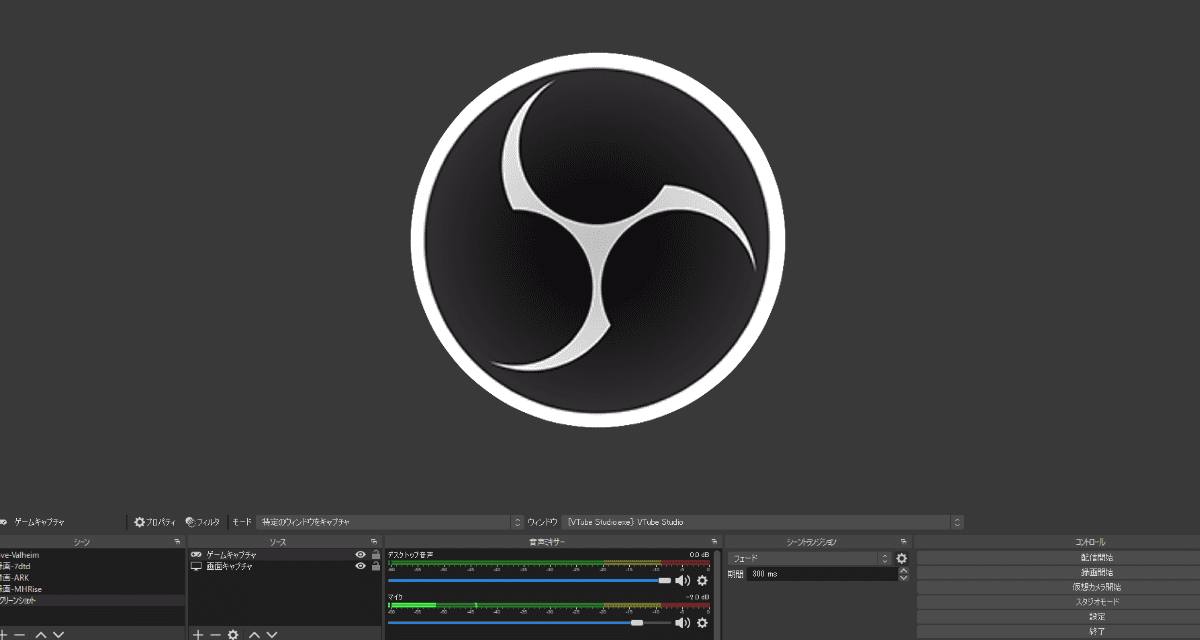The image size is (1200, 640).
Task: Select the 画面キャプチャ source item
Action: point(230,566)
